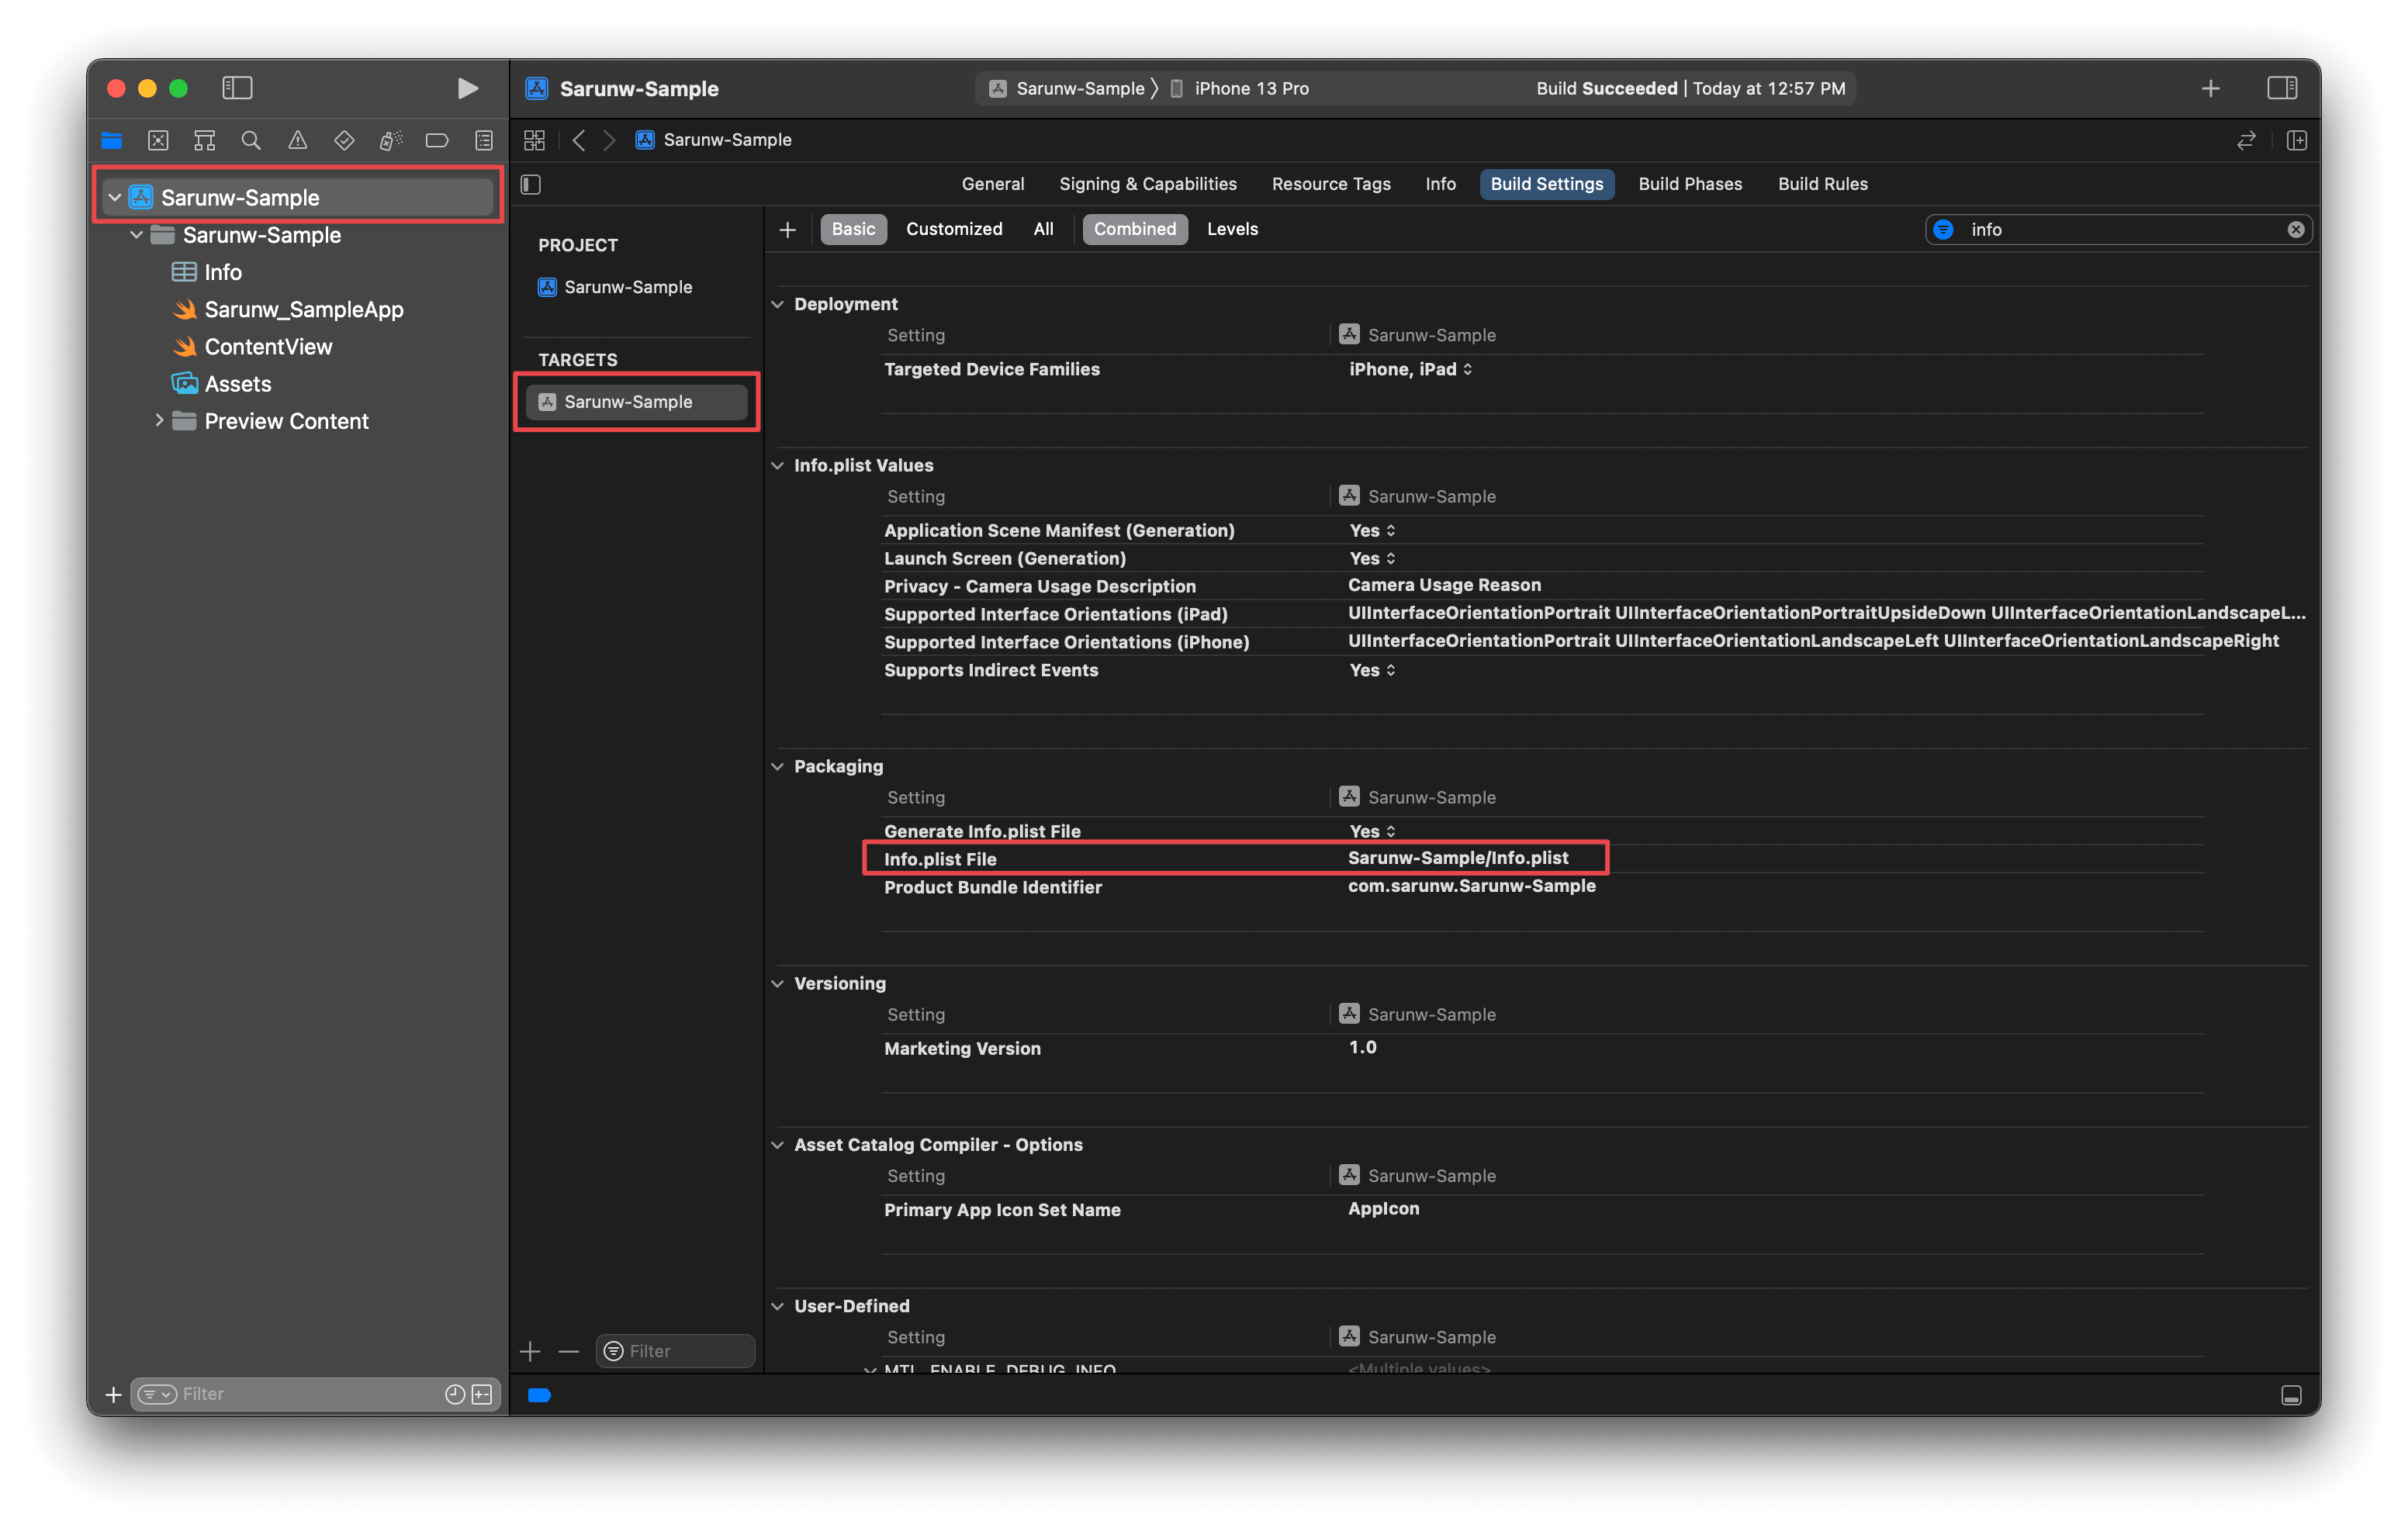Open the Breakpoint navigator icon
Screen dimensions: 2408x1531
(437, 140)
